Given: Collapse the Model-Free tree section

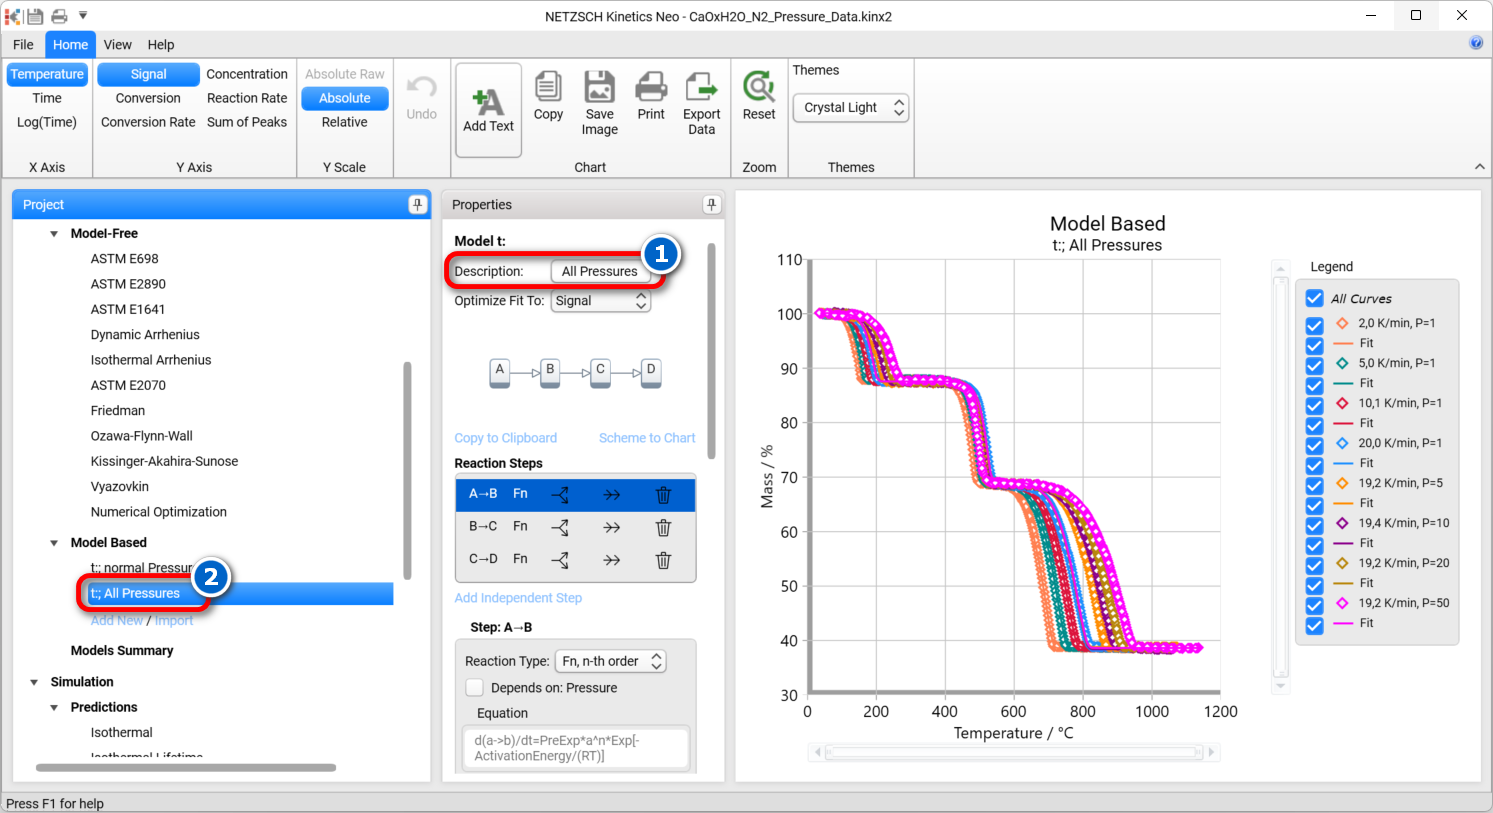Looking at the screenshot, I should (x=54, y=234).
